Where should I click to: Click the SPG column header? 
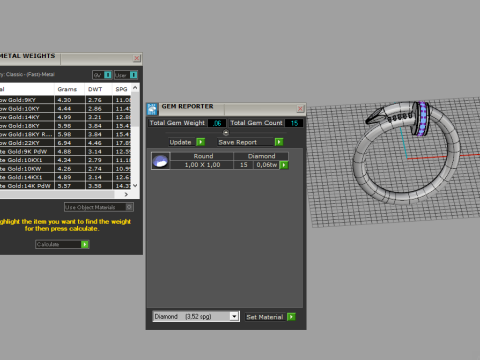point(121,89)
